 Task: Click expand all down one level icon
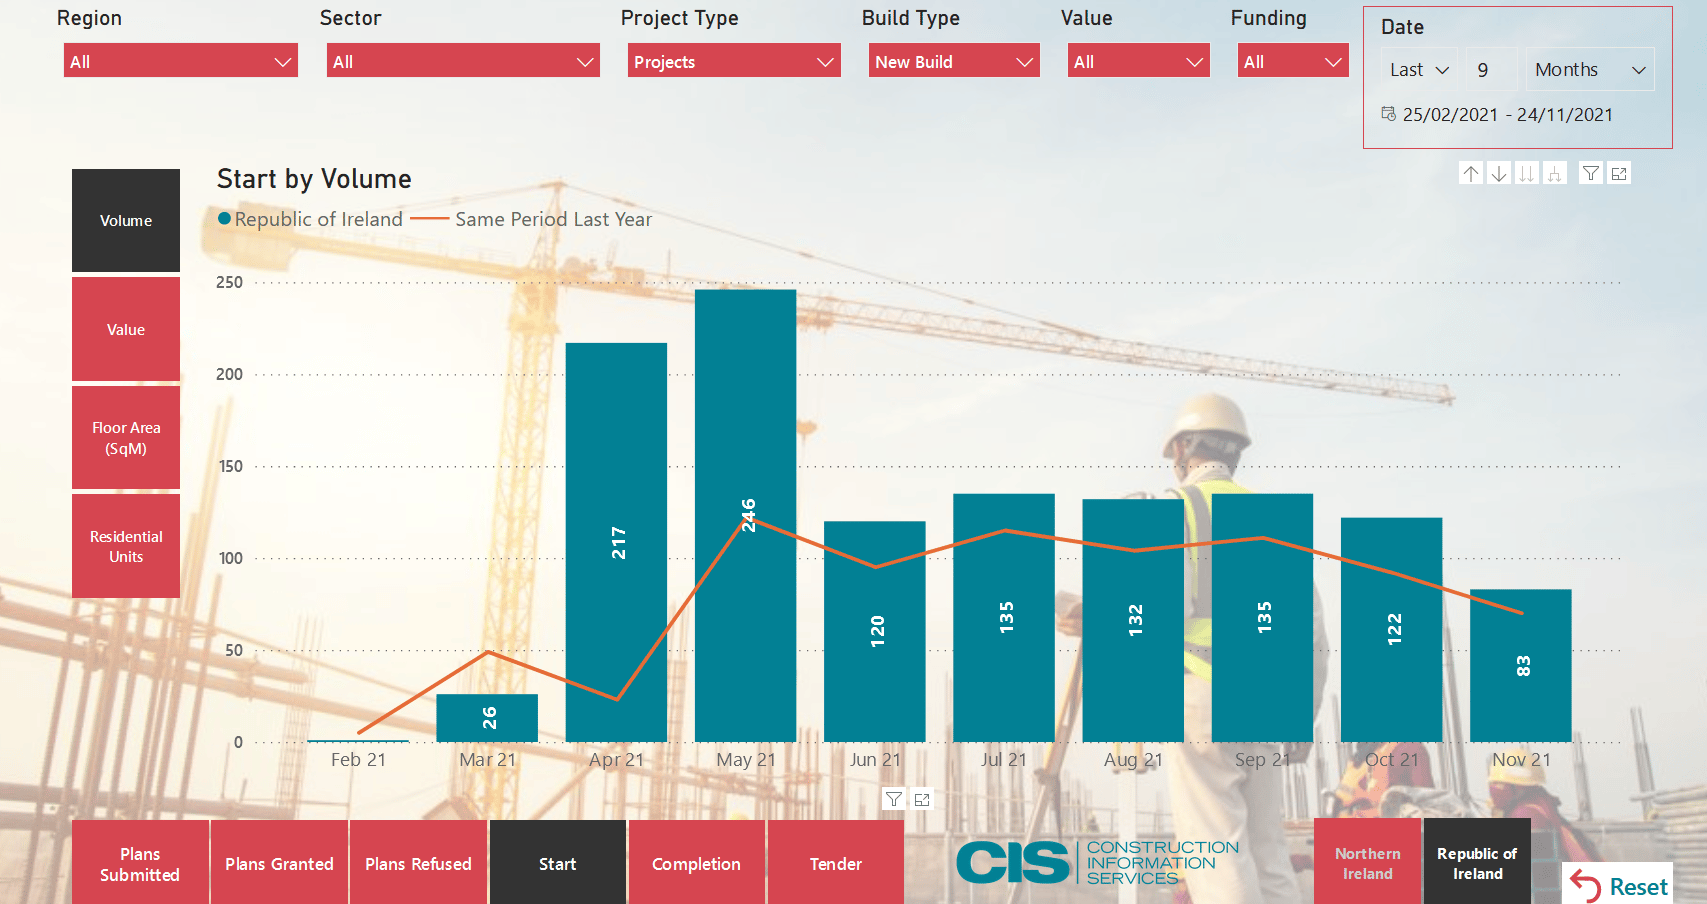point(1554,174)
